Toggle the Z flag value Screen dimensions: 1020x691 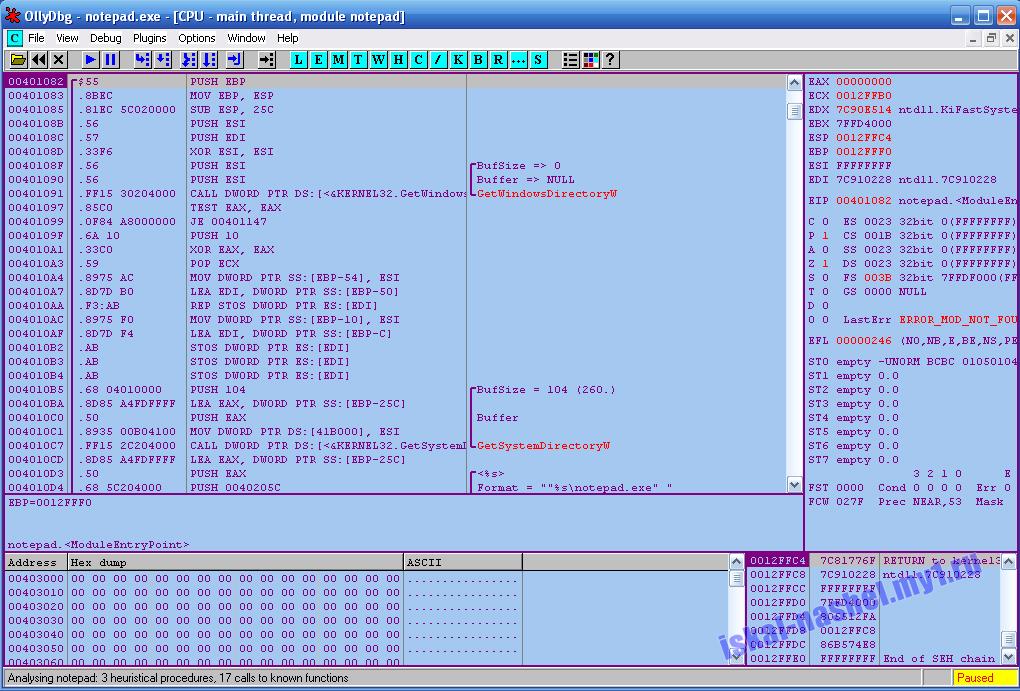[x=825, y=264]
